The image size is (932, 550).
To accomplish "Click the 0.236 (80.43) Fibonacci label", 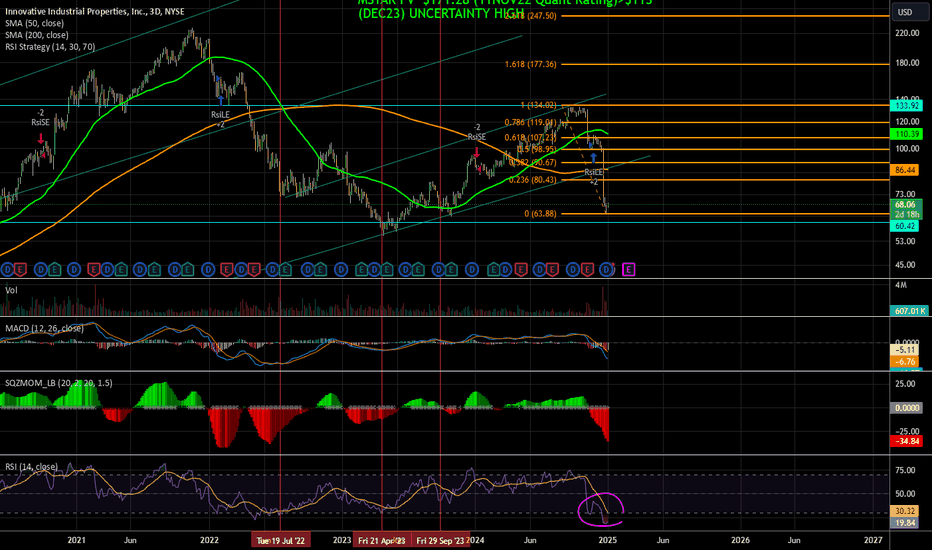I will pos(533,180).
